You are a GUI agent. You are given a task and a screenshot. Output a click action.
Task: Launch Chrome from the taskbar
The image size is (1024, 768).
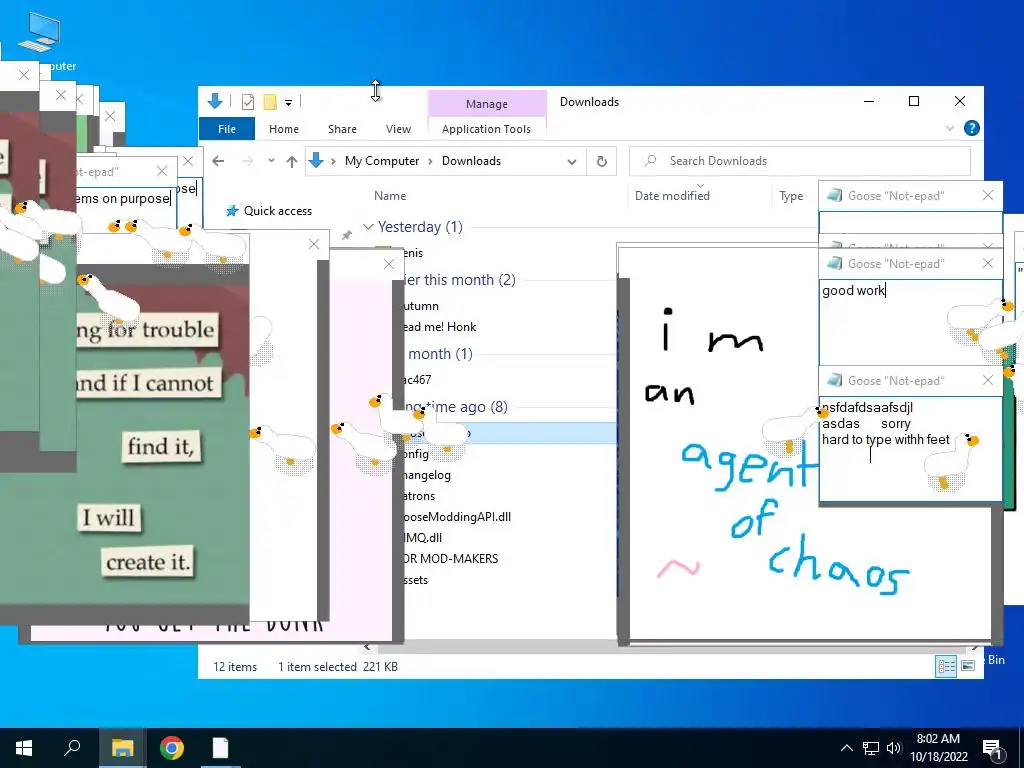point(172,748)
